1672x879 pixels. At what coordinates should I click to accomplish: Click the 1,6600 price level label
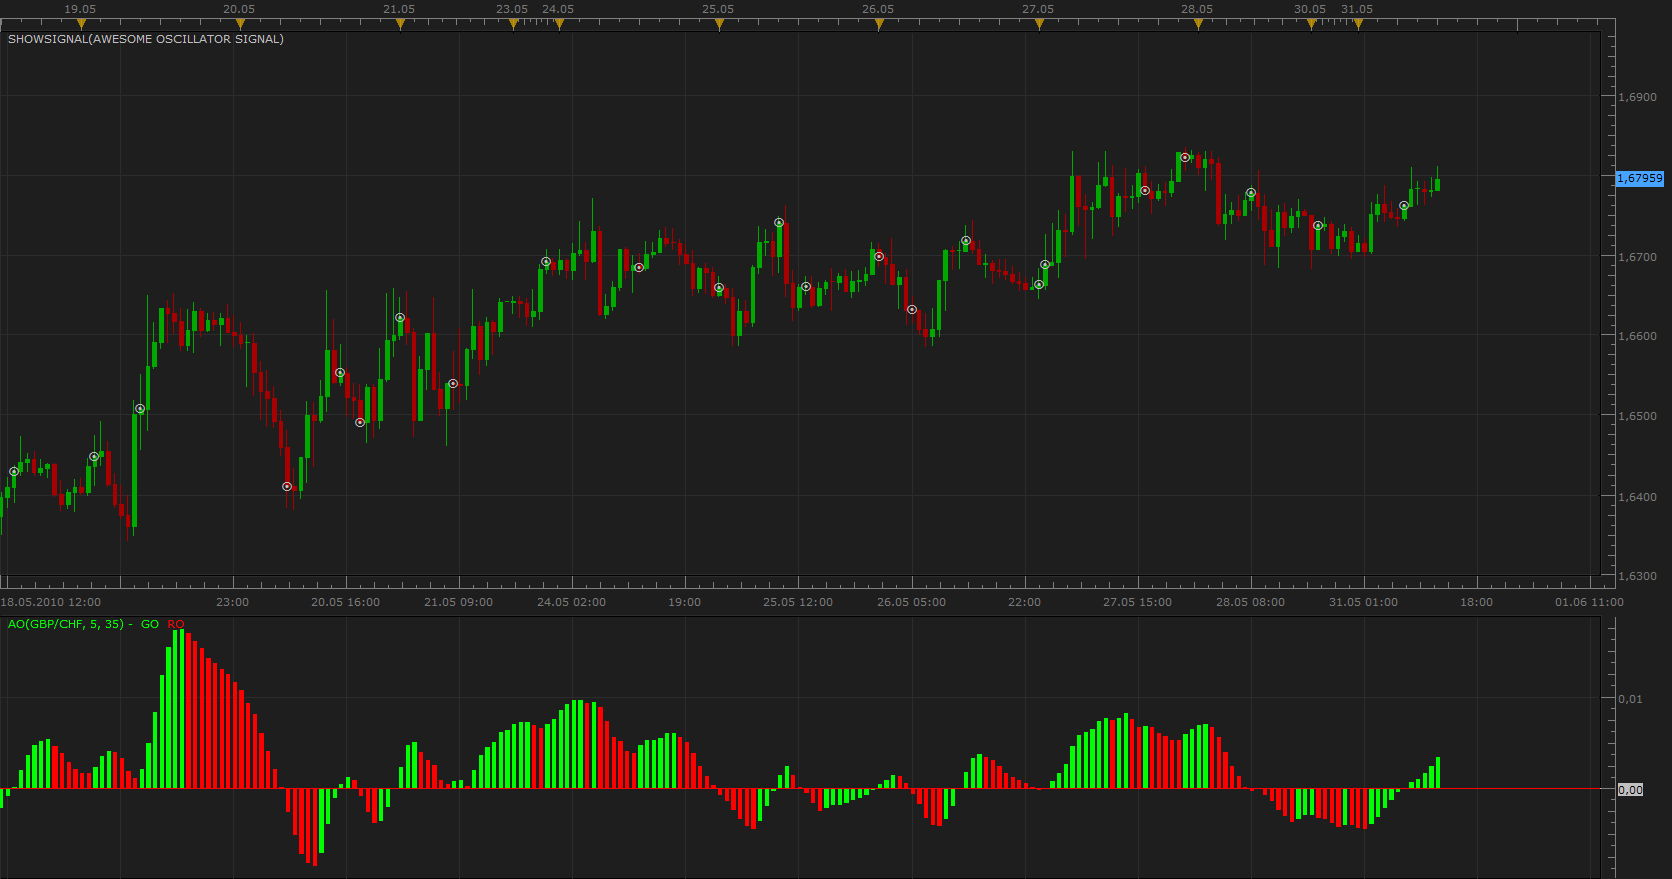tap(1637, 336)
